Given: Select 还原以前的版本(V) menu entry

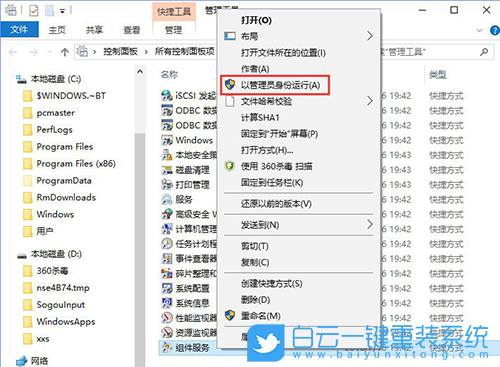Looking at the screenshot, I should point(276,204).
